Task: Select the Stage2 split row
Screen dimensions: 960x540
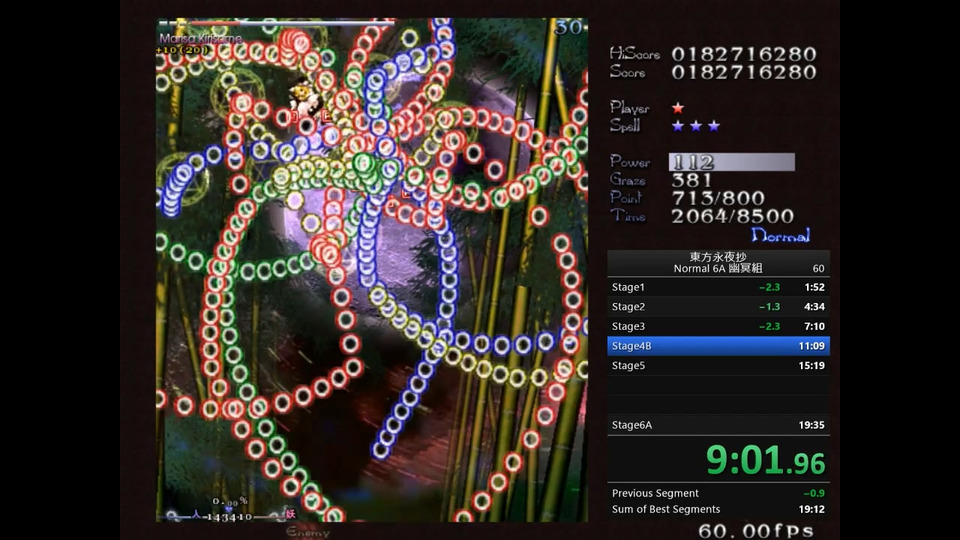Action: click(718, 307)
